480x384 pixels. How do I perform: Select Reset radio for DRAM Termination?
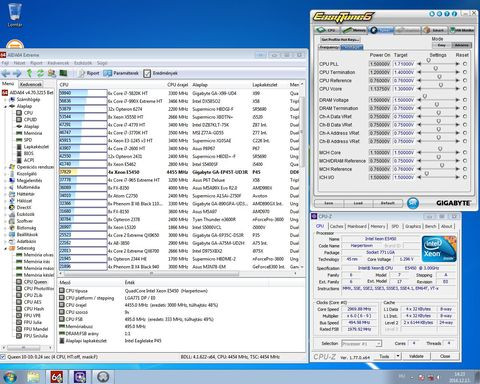tap(465, 108)
